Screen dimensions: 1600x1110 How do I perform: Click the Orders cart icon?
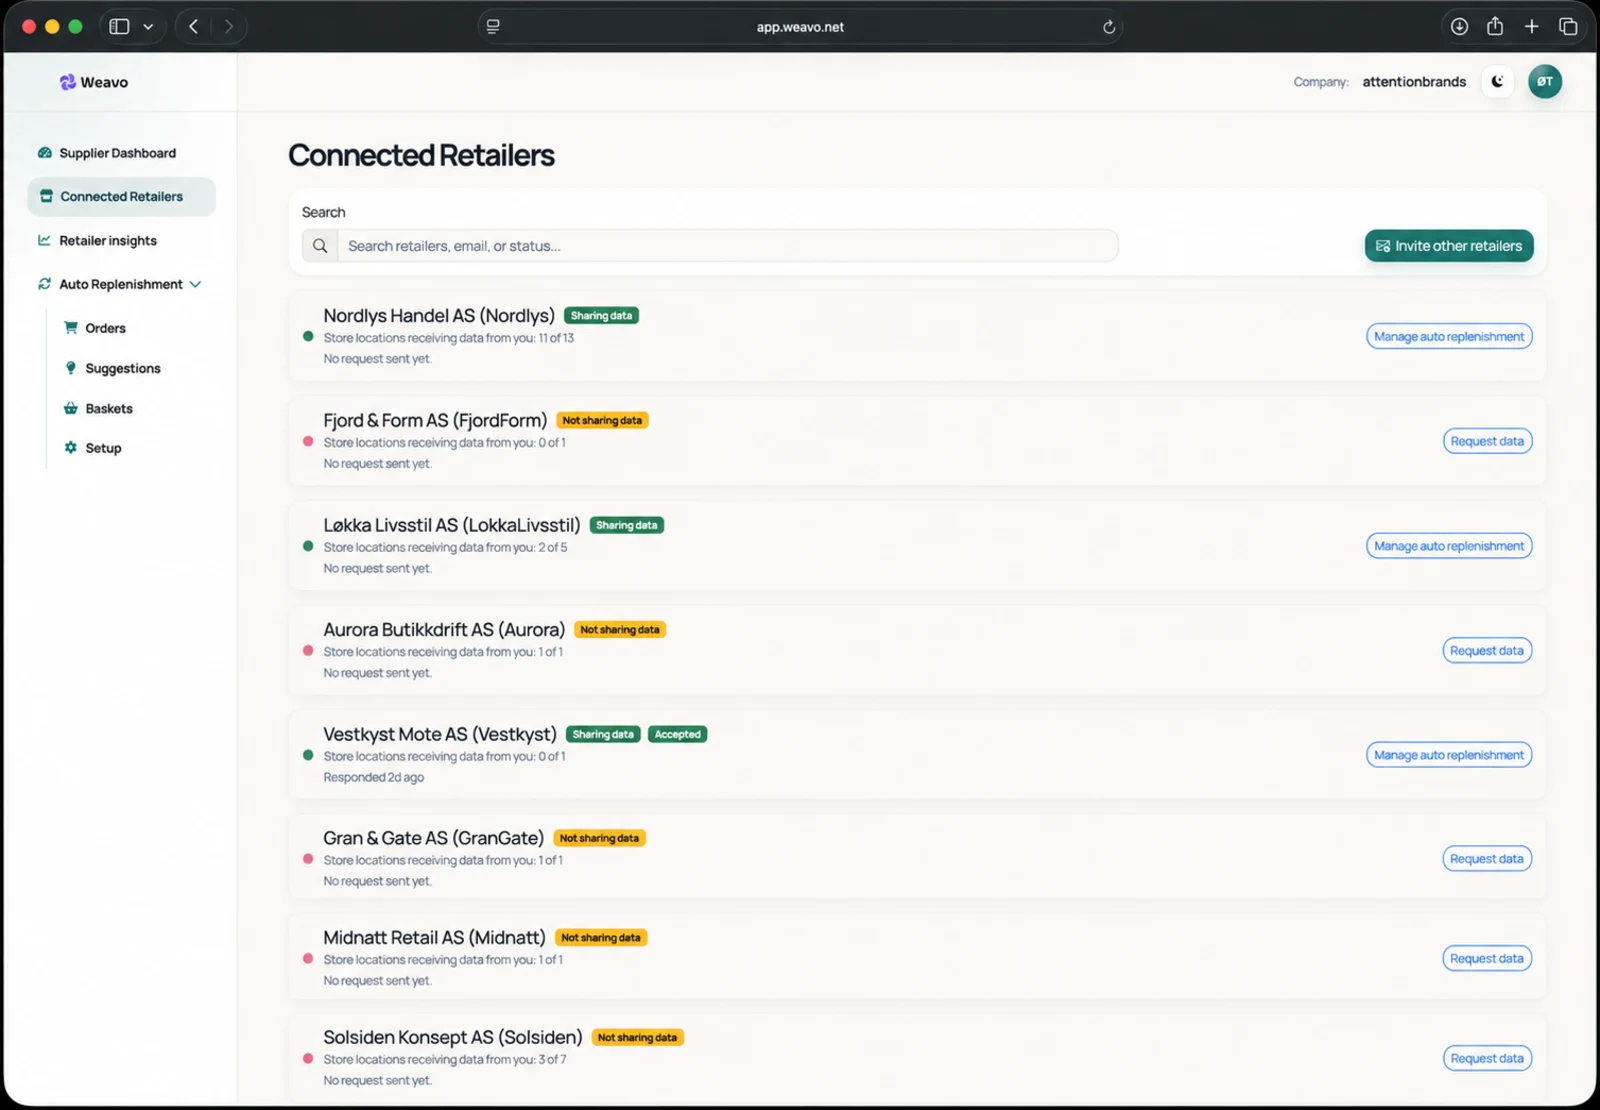pyautogui.click(x=71, y=328)
